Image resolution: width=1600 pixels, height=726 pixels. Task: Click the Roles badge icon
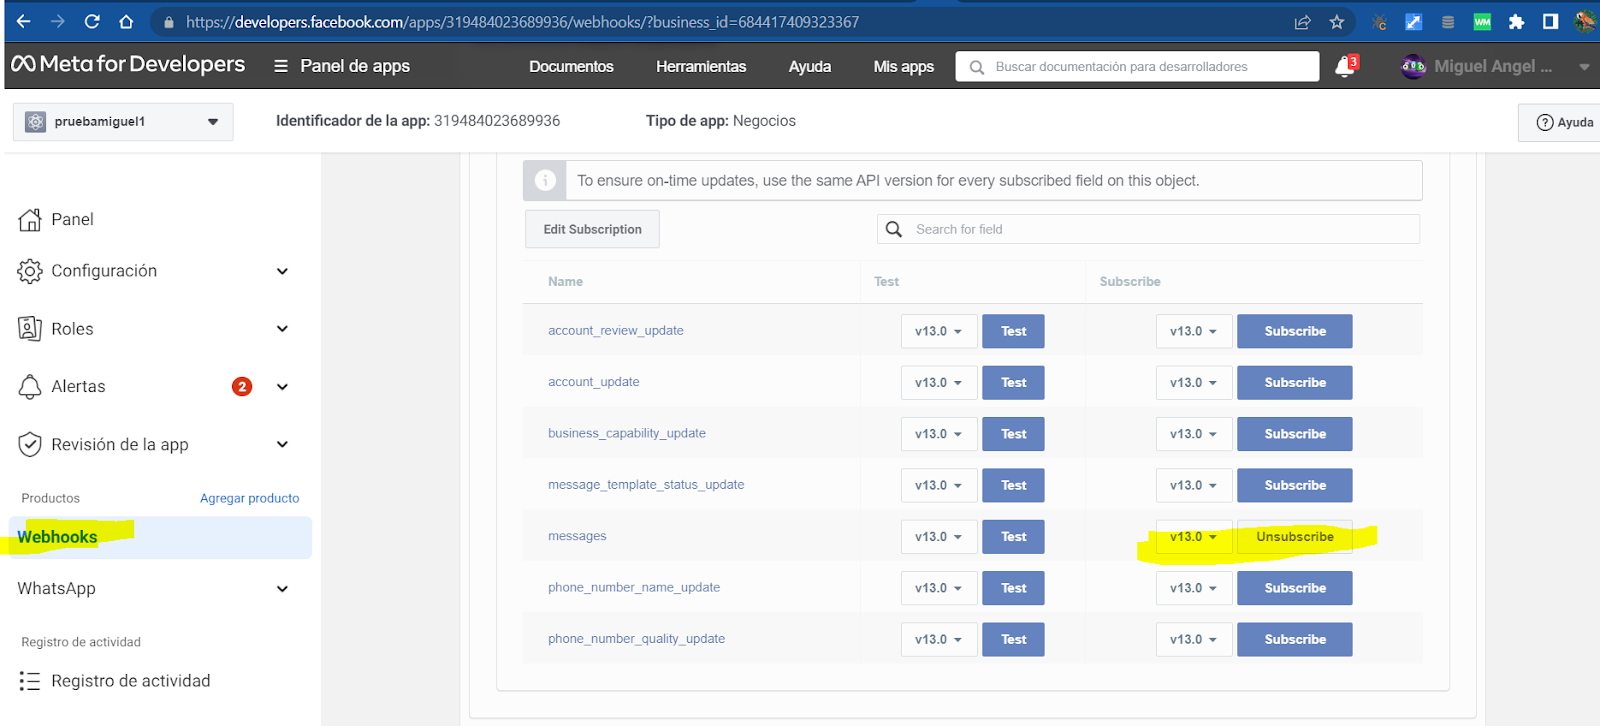click(30, 329)
